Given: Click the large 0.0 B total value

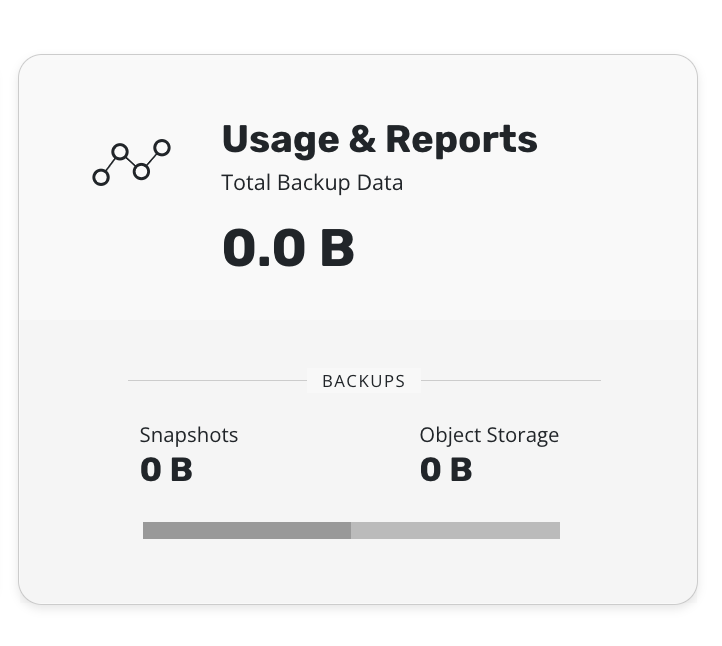Looking at the screenshot, I should (x=288, y=247).
